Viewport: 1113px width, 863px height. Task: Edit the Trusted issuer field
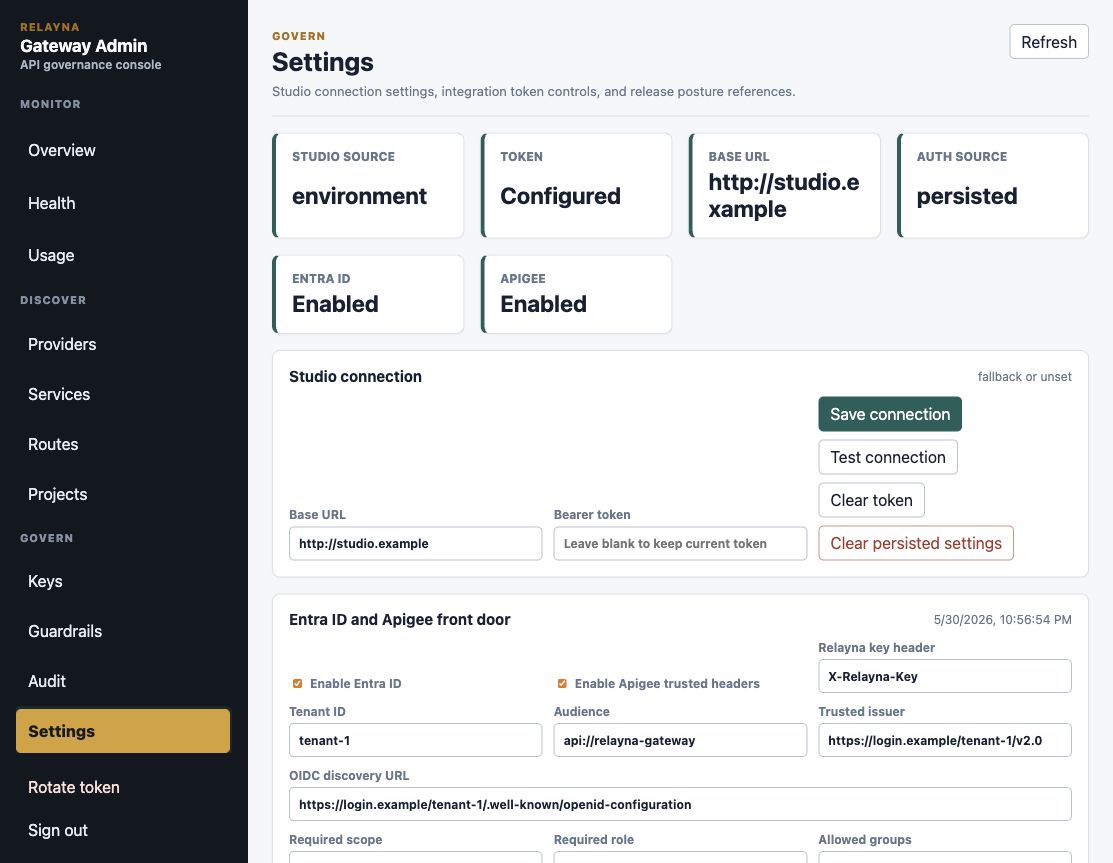[945, 740]
